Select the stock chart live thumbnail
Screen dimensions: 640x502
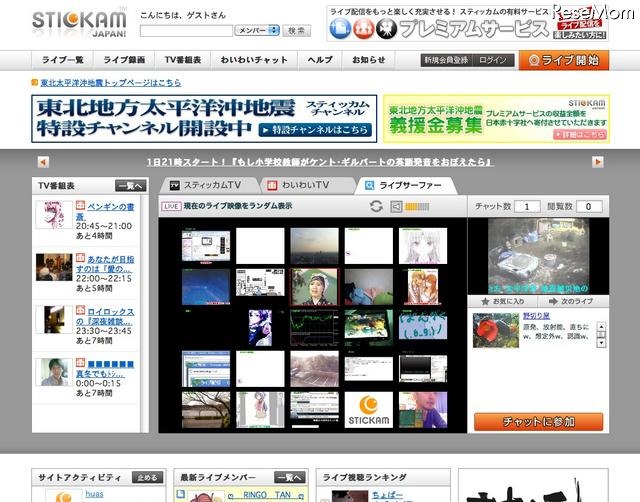(x=314, y=328)
